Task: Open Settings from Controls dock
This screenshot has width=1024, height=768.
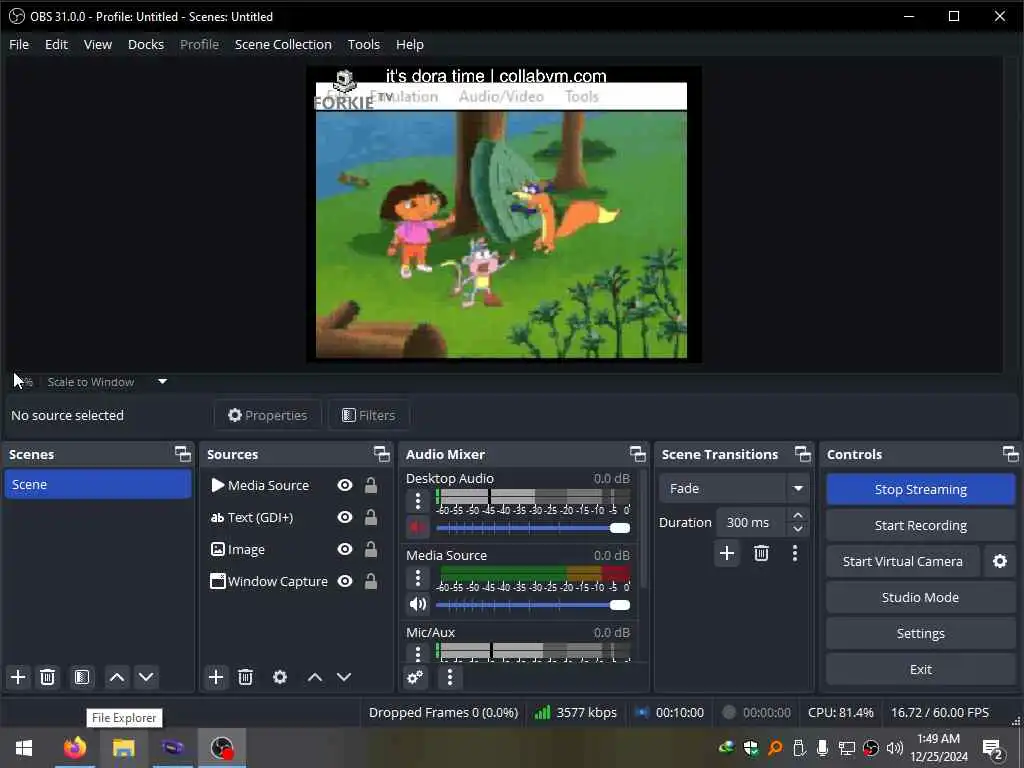Action: pos(920,633)
